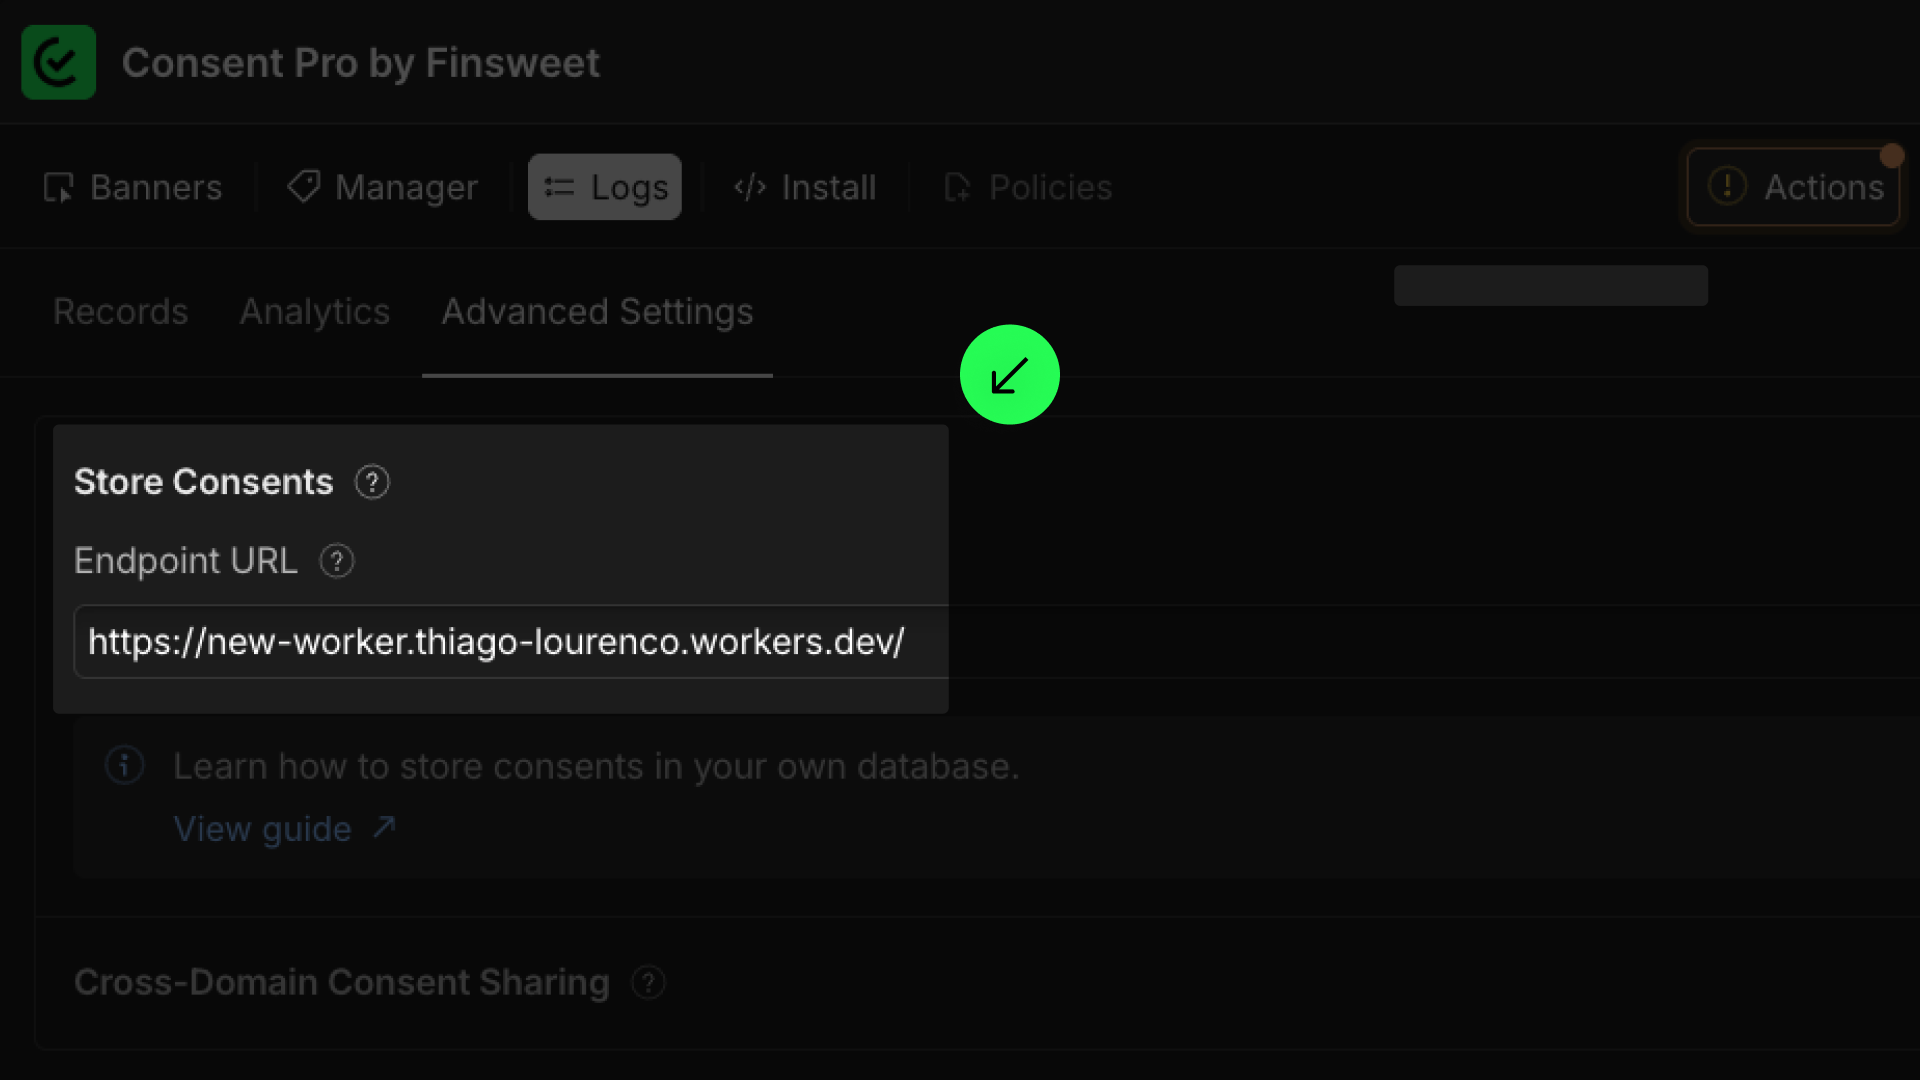1920x1080 pixels.
Task: Click the Cross-Domain Consent Sharing help icon
Action: [648, 983]
